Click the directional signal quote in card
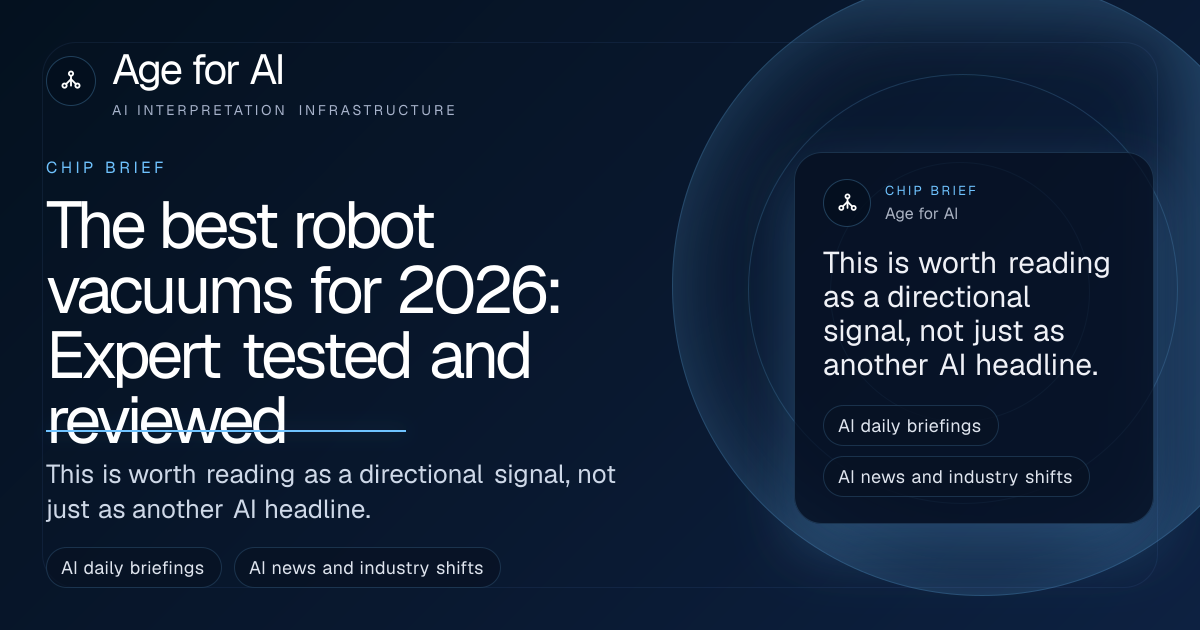This screenshot has height=630, width=1200. point(966,314)
